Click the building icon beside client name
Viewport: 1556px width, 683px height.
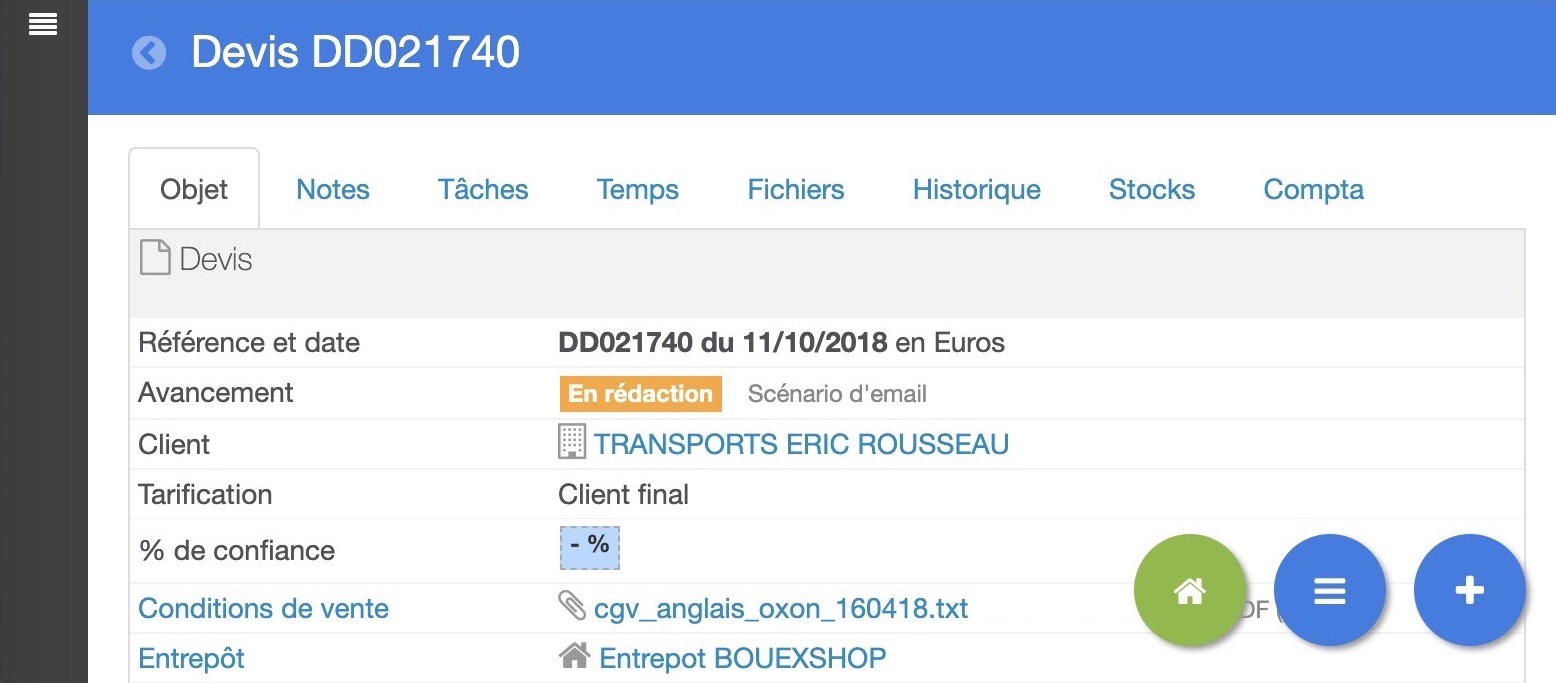point(572,442)
